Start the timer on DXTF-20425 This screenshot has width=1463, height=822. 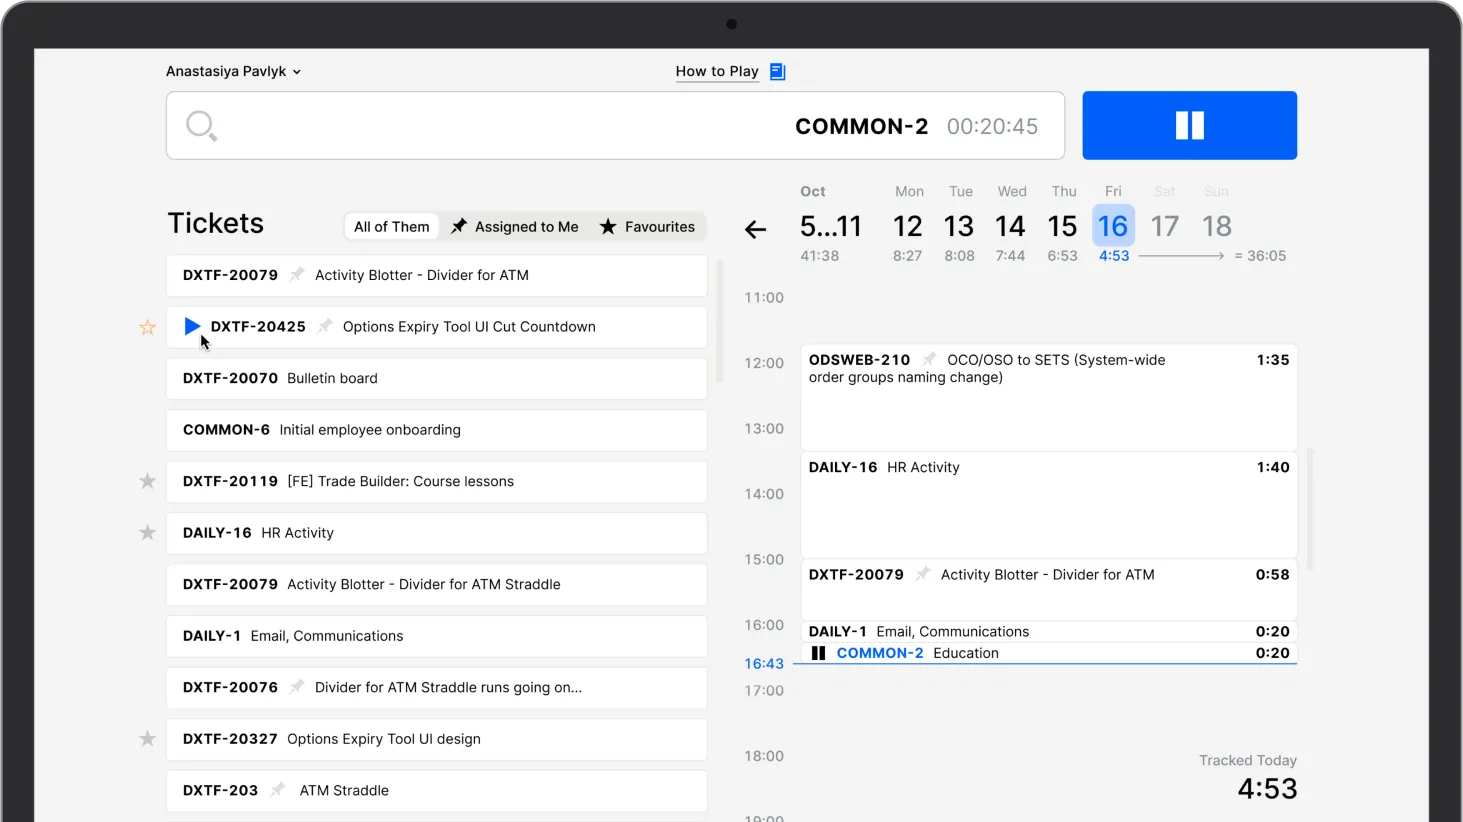coord(192,325)
